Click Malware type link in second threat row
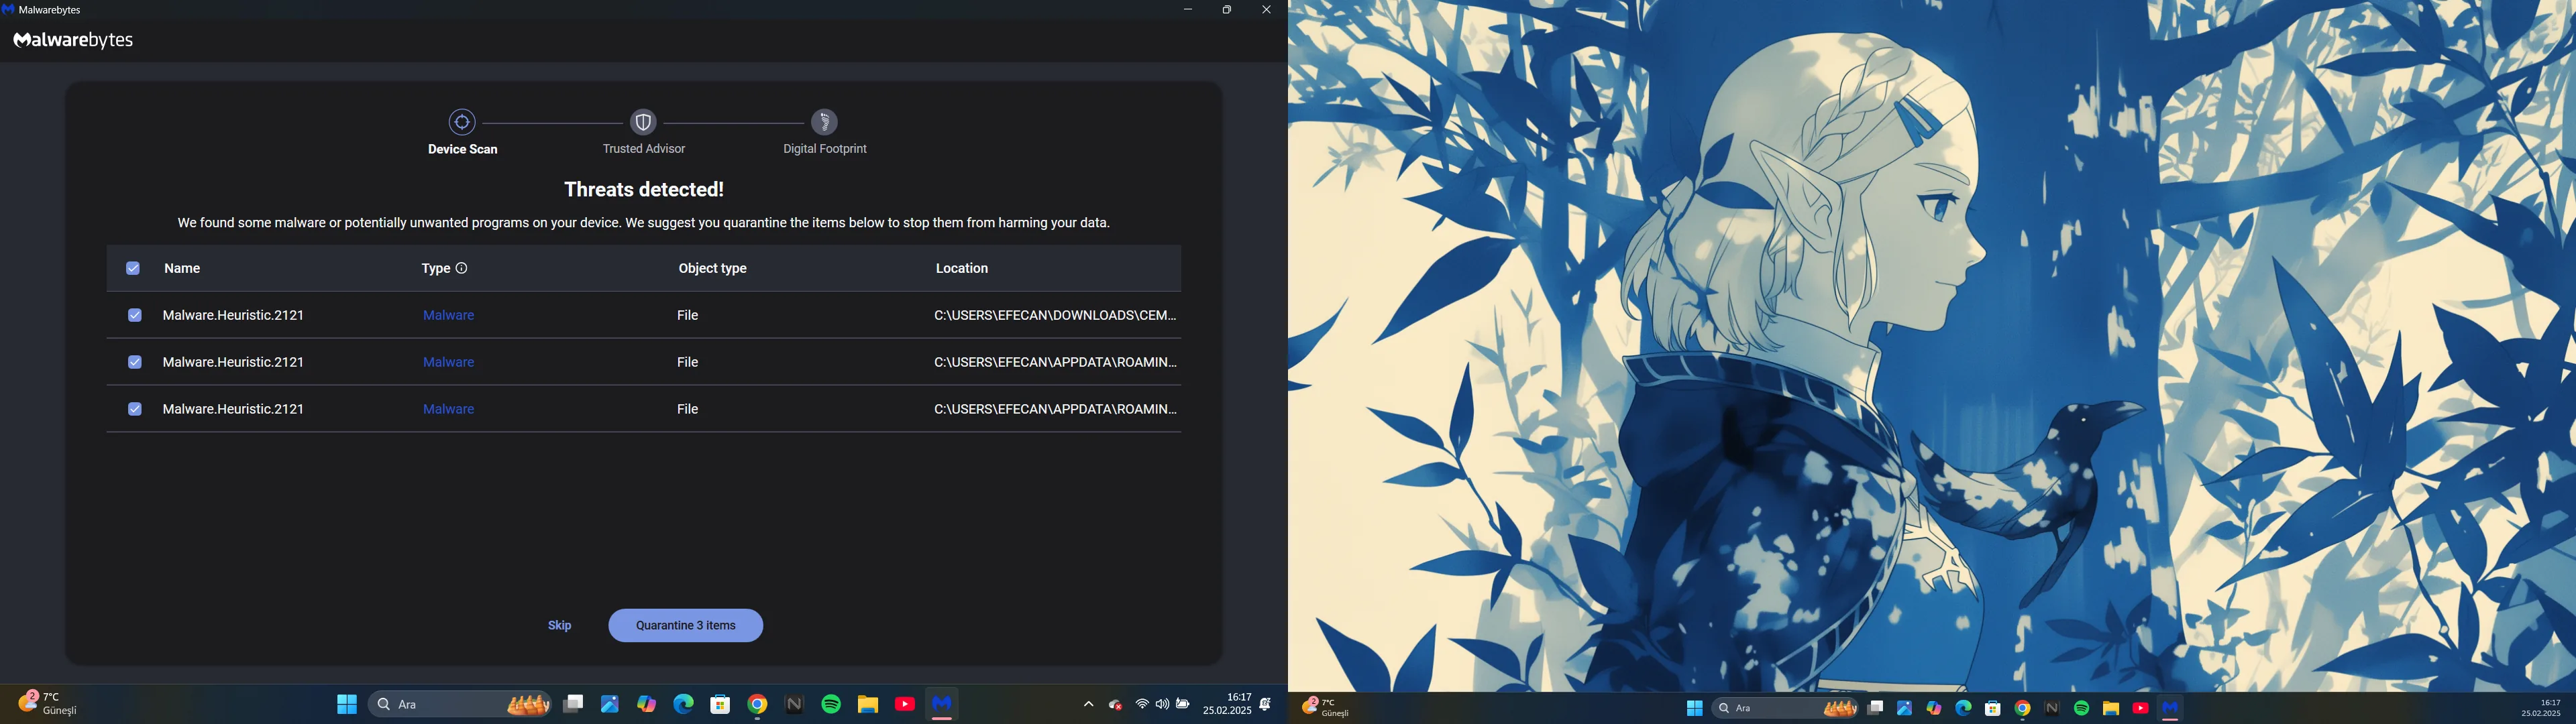 449,362
